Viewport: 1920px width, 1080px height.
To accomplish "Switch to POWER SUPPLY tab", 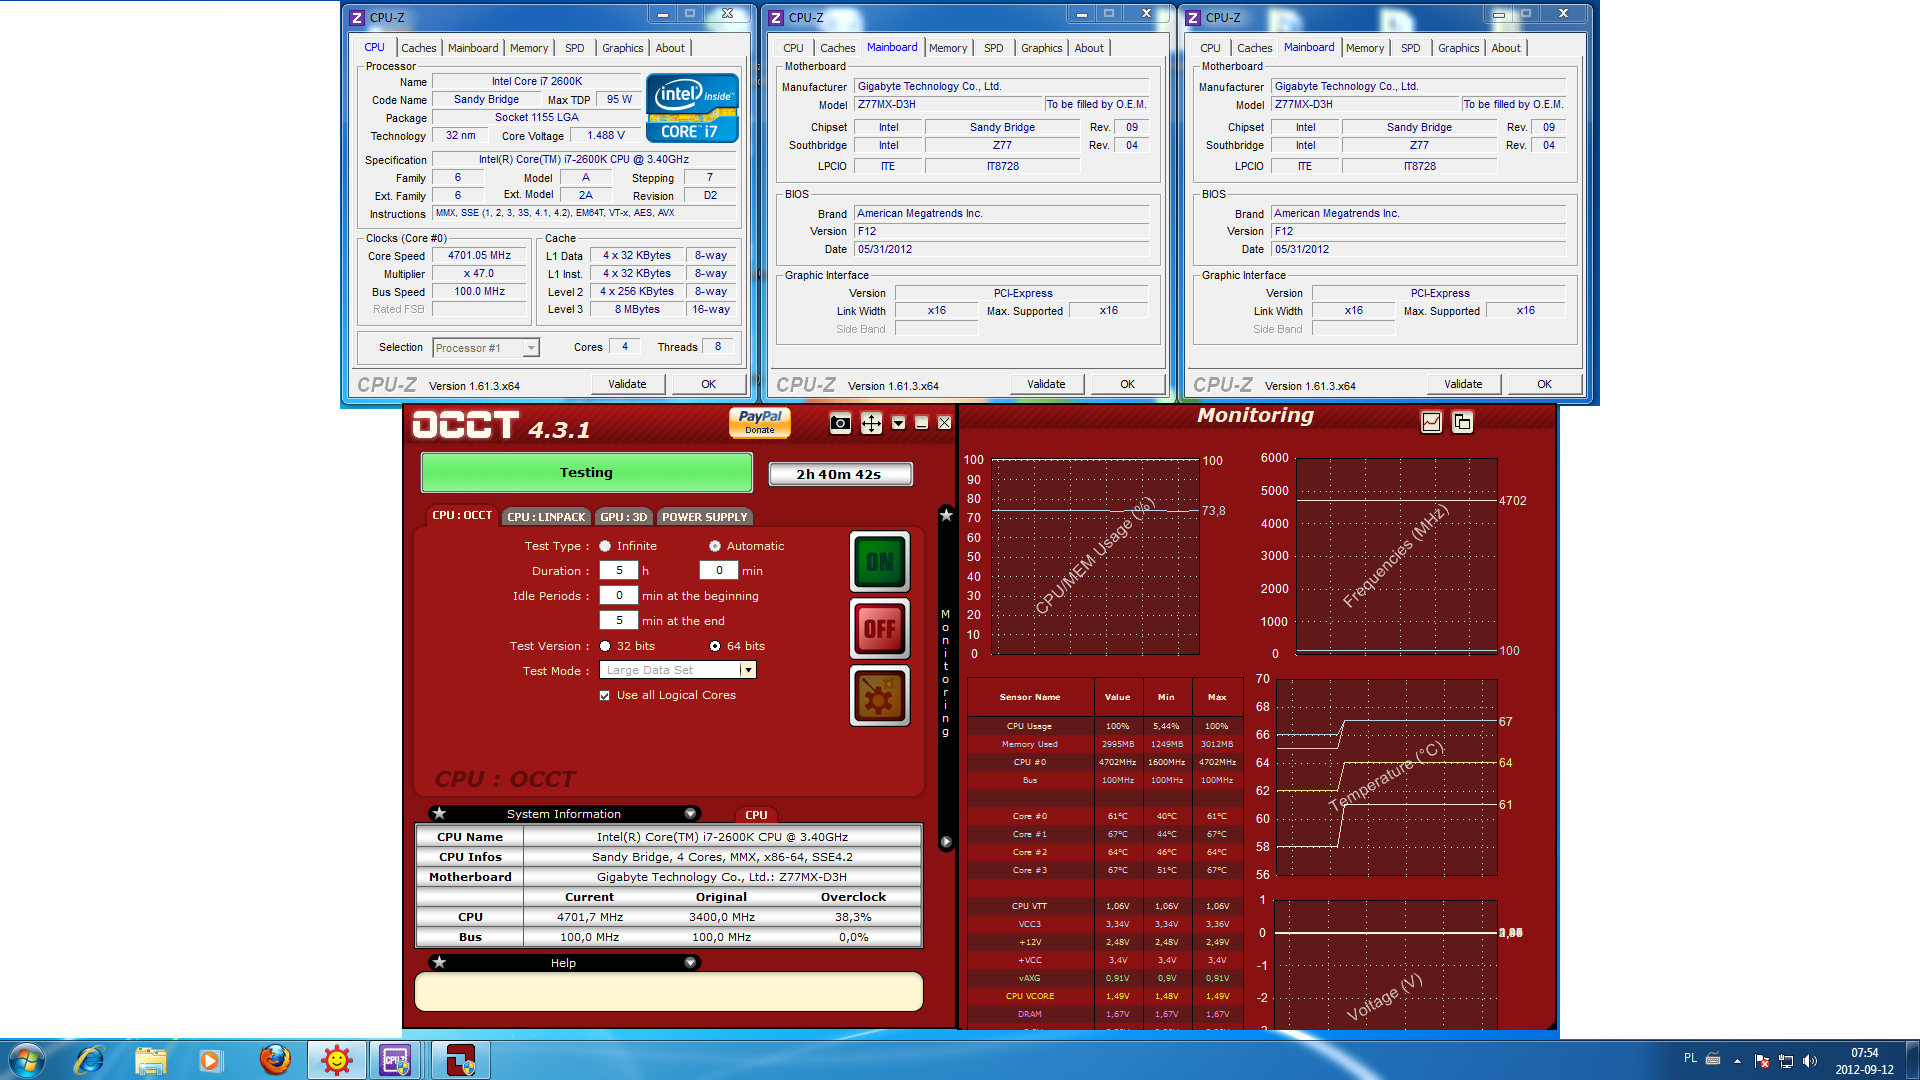I will 705,517.
